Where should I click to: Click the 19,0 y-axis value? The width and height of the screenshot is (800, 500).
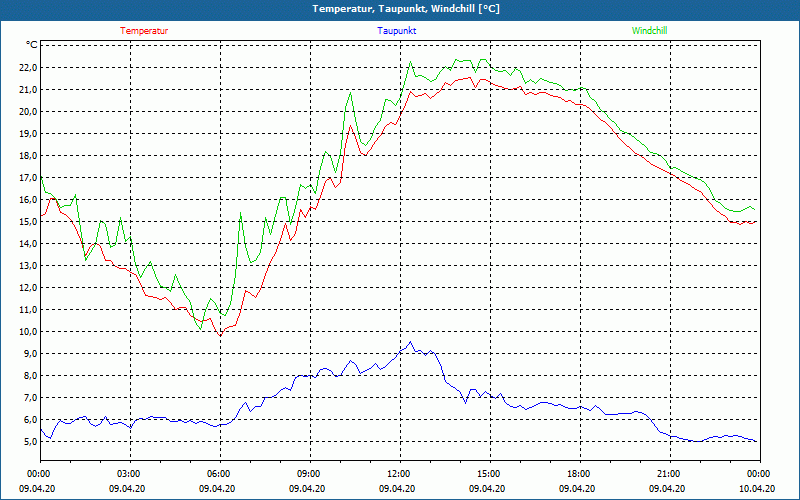(29, 134)
